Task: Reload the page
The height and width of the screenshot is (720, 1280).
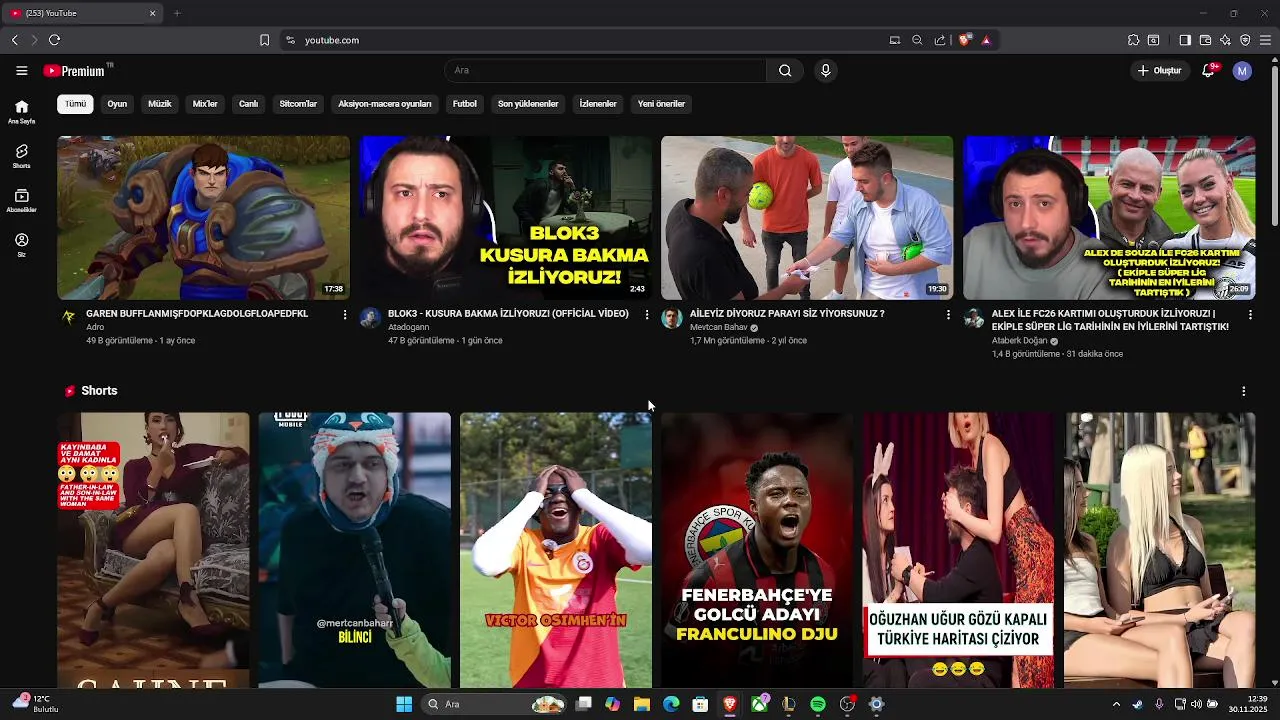Action: 54,40
